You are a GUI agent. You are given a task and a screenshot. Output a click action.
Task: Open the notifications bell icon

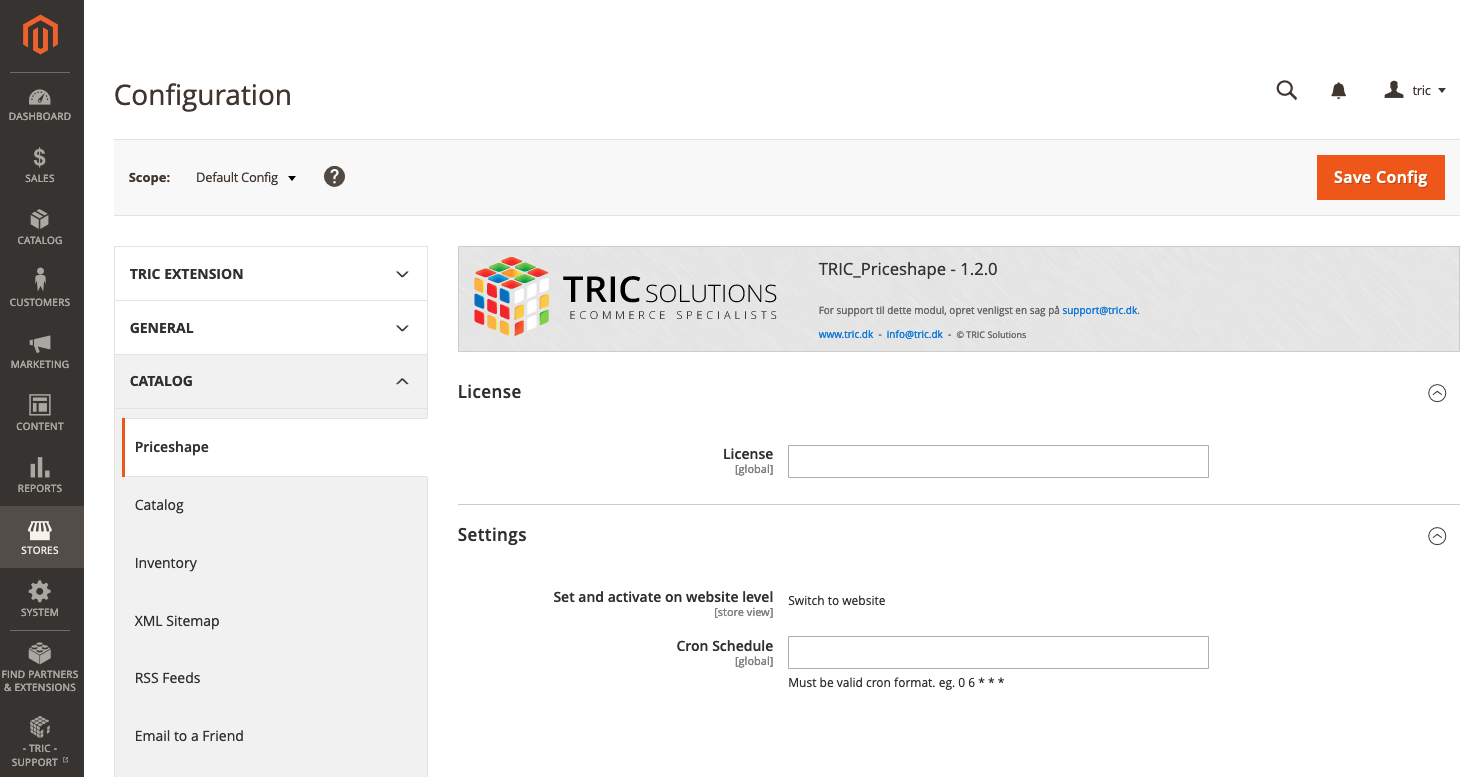[1338, 91]
